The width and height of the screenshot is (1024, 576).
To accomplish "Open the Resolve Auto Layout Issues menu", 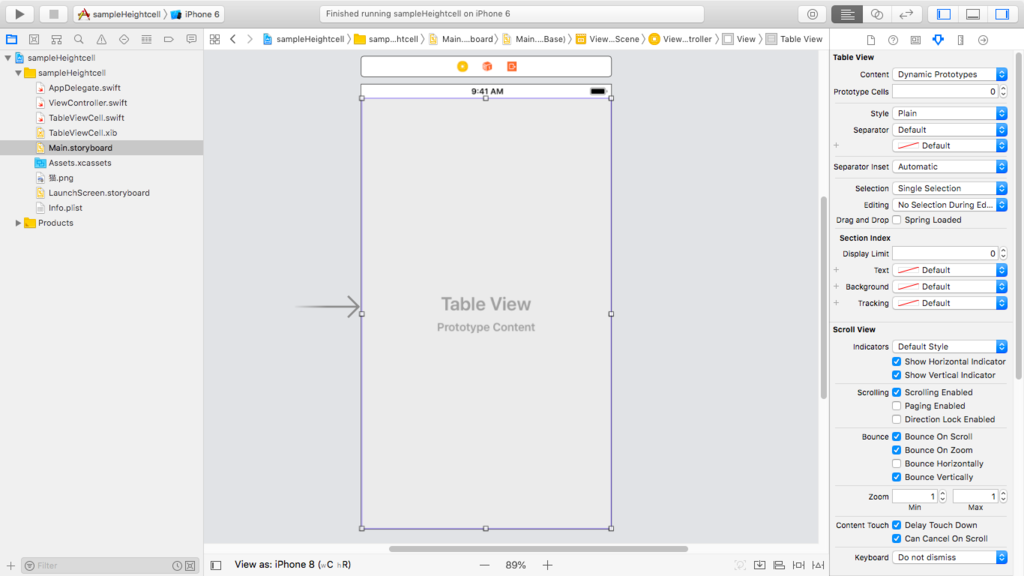I will click(818, 565).
